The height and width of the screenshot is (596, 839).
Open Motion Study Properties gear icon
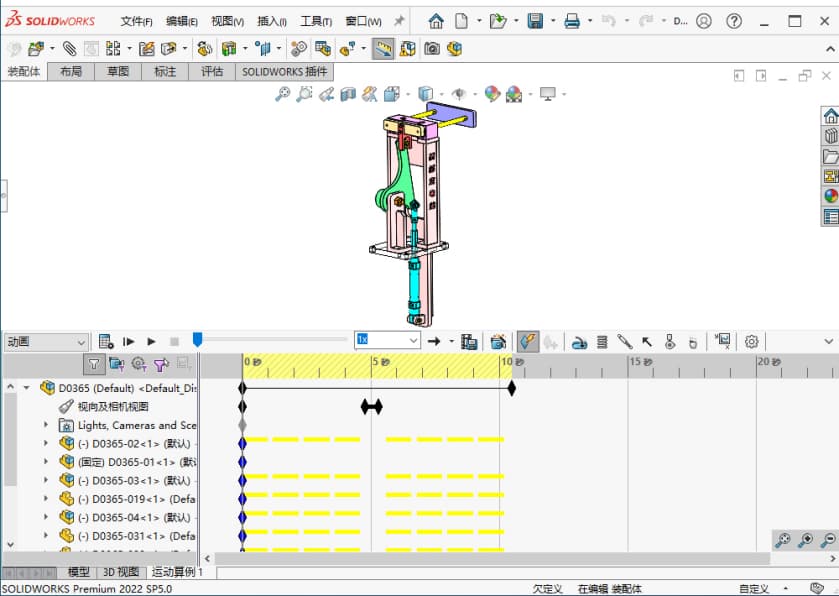(752, 341)
